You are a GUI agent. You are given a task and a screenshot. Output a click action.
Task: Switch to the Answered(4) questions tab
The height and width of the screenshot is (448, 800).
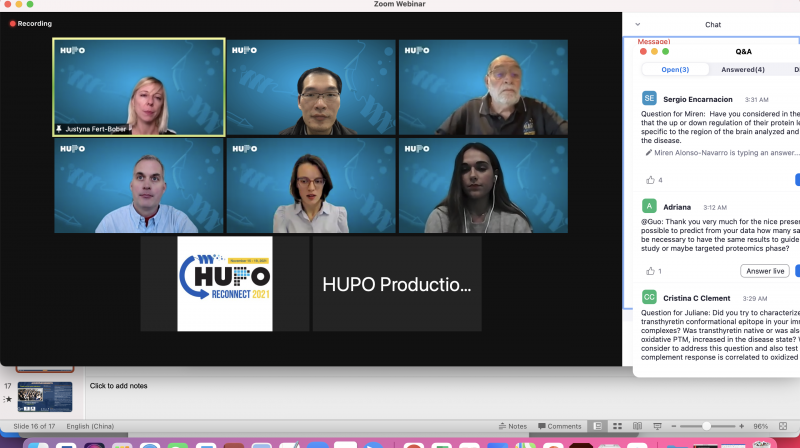pos(743,69)
